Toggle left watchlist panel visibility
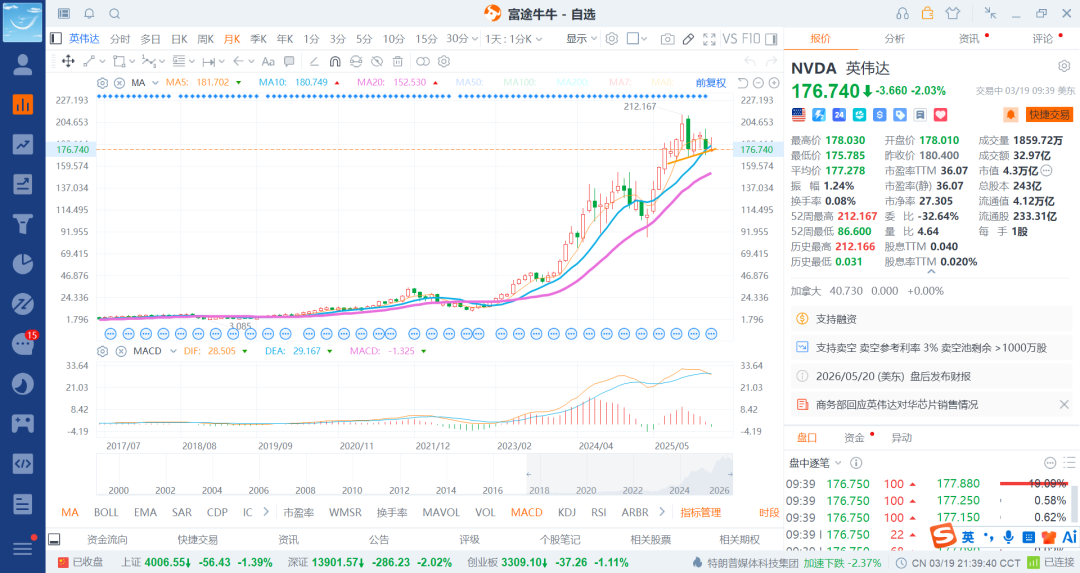Image resolution: width=1080 pixels, height=573 pixels. (x=56, y=39)
